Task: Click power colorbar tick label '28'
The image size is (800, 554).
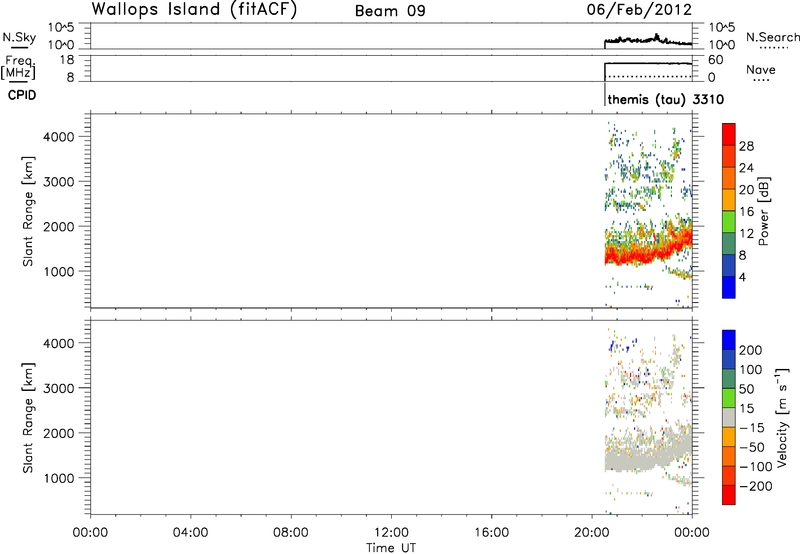Action: pyautogui.click(x=746, y=146)
